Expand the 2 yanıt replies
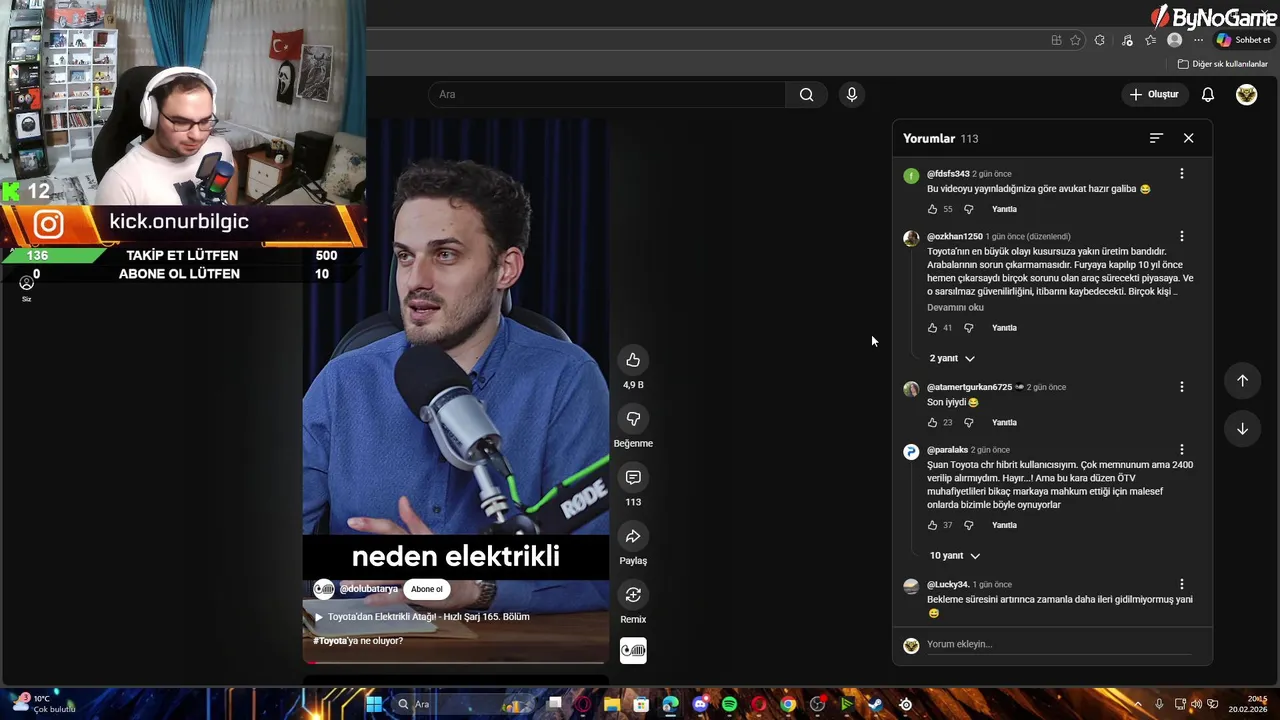This screenshot has height=720, width=1280. click(x=952, y=358)
